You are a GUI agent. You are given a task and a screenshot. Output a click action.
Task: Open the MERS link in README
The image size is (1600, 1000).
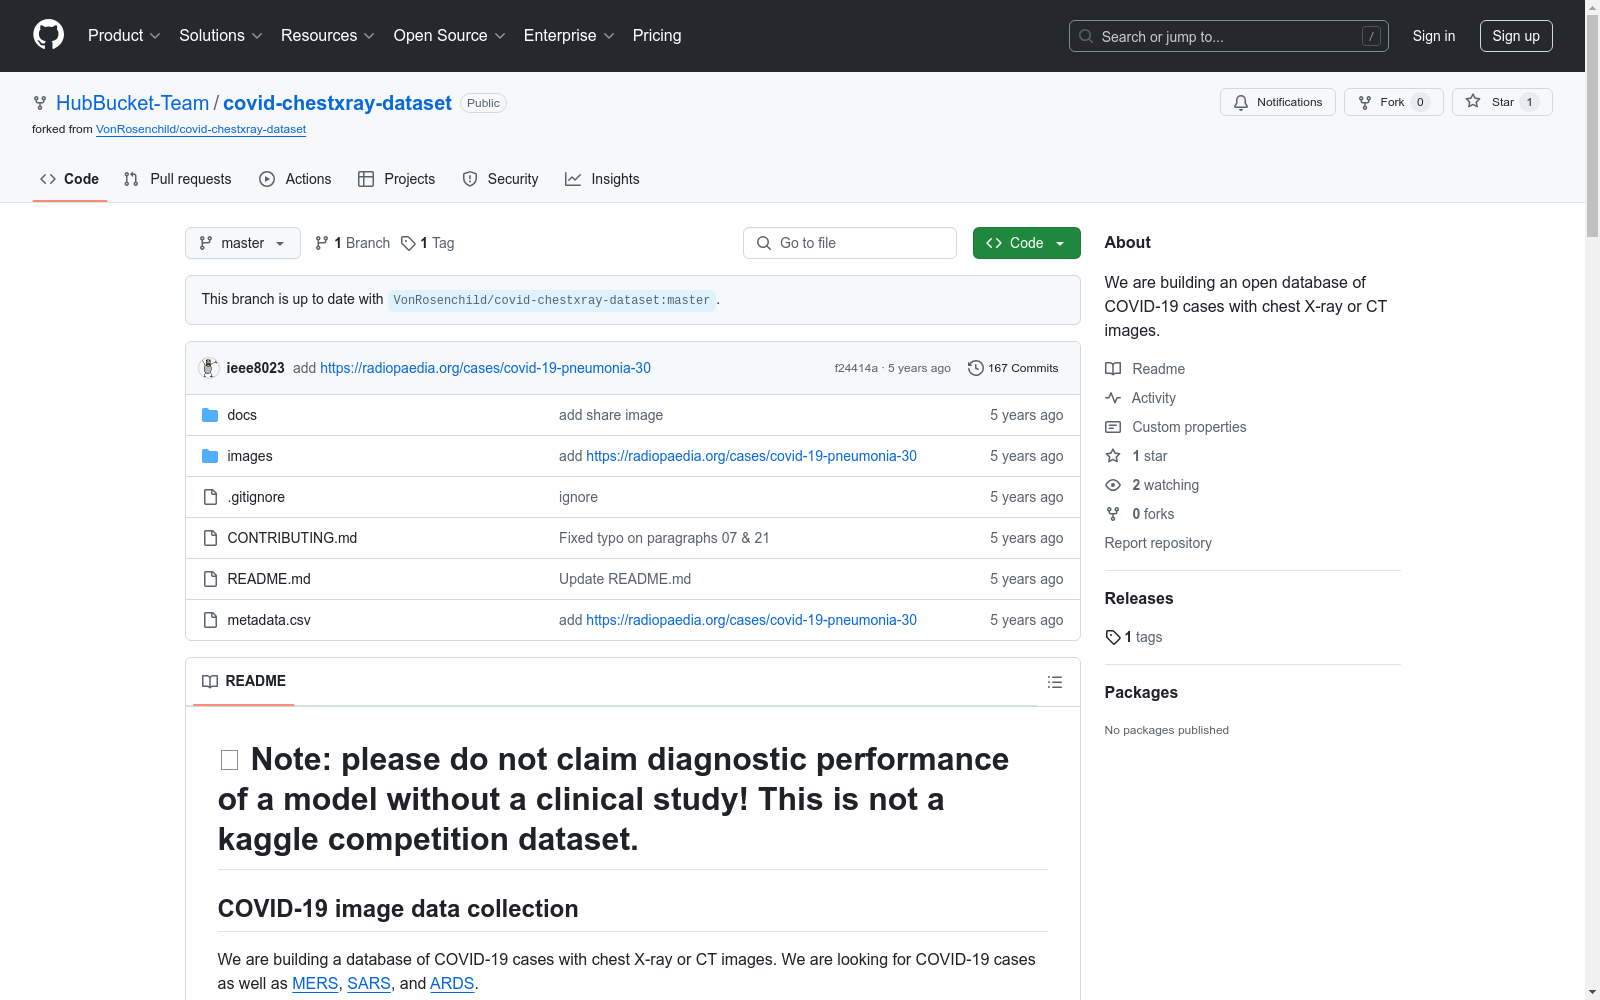tap(315, 983)
